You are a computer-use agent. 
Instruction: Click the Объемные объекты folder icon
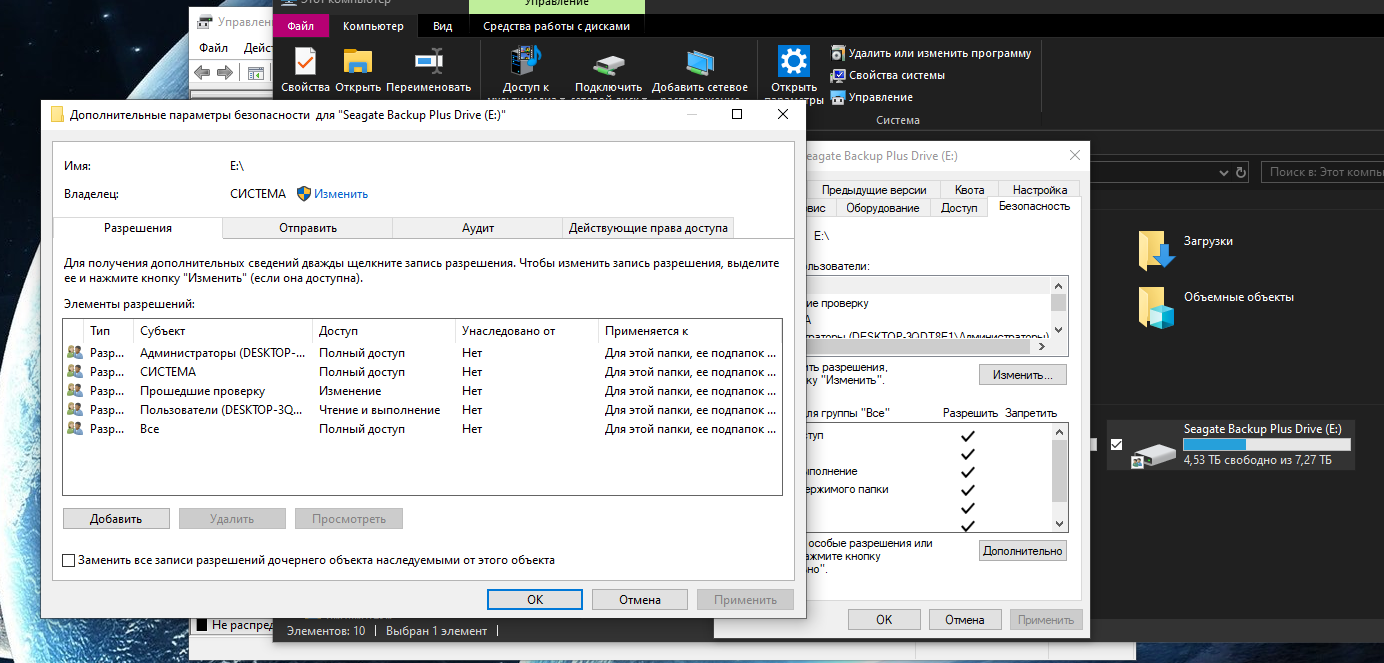tap(1156, 306)
